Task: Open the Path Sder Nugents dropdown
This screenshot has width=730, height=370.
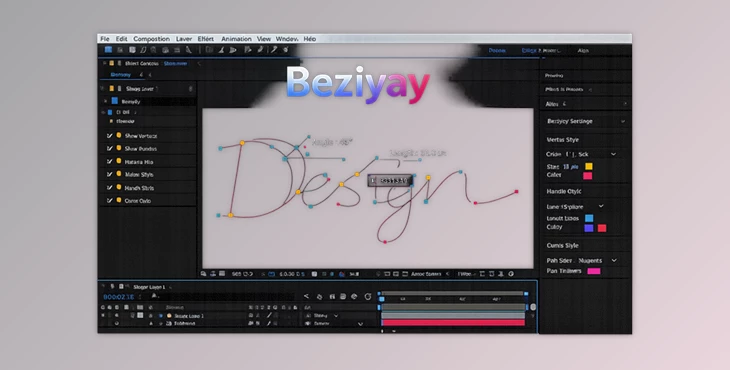Action: tap(614, 261)
